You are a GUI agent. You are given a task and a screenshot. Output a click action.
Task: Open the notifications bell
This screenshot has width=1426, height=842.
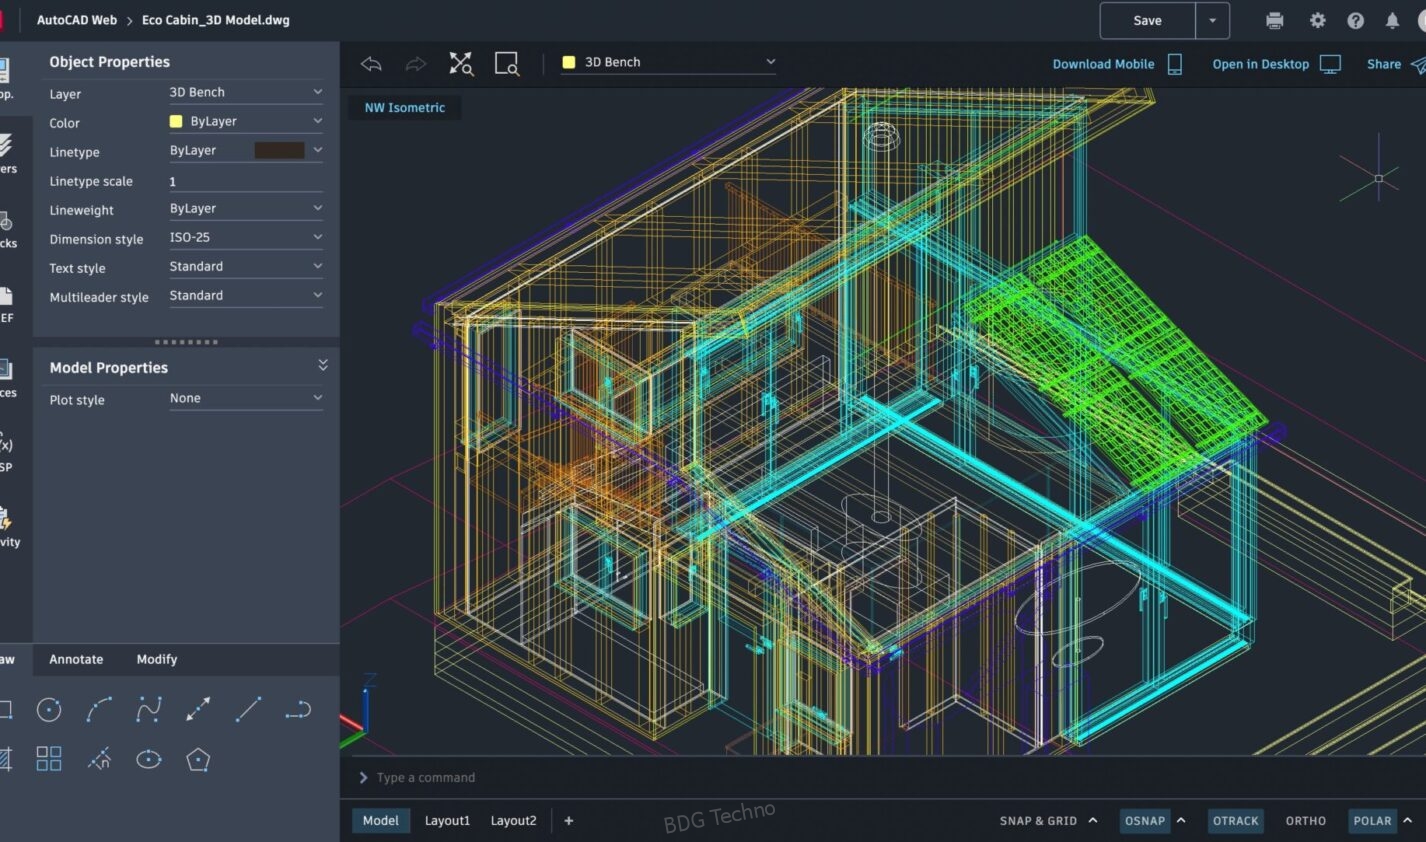[x=1392, y=20]
